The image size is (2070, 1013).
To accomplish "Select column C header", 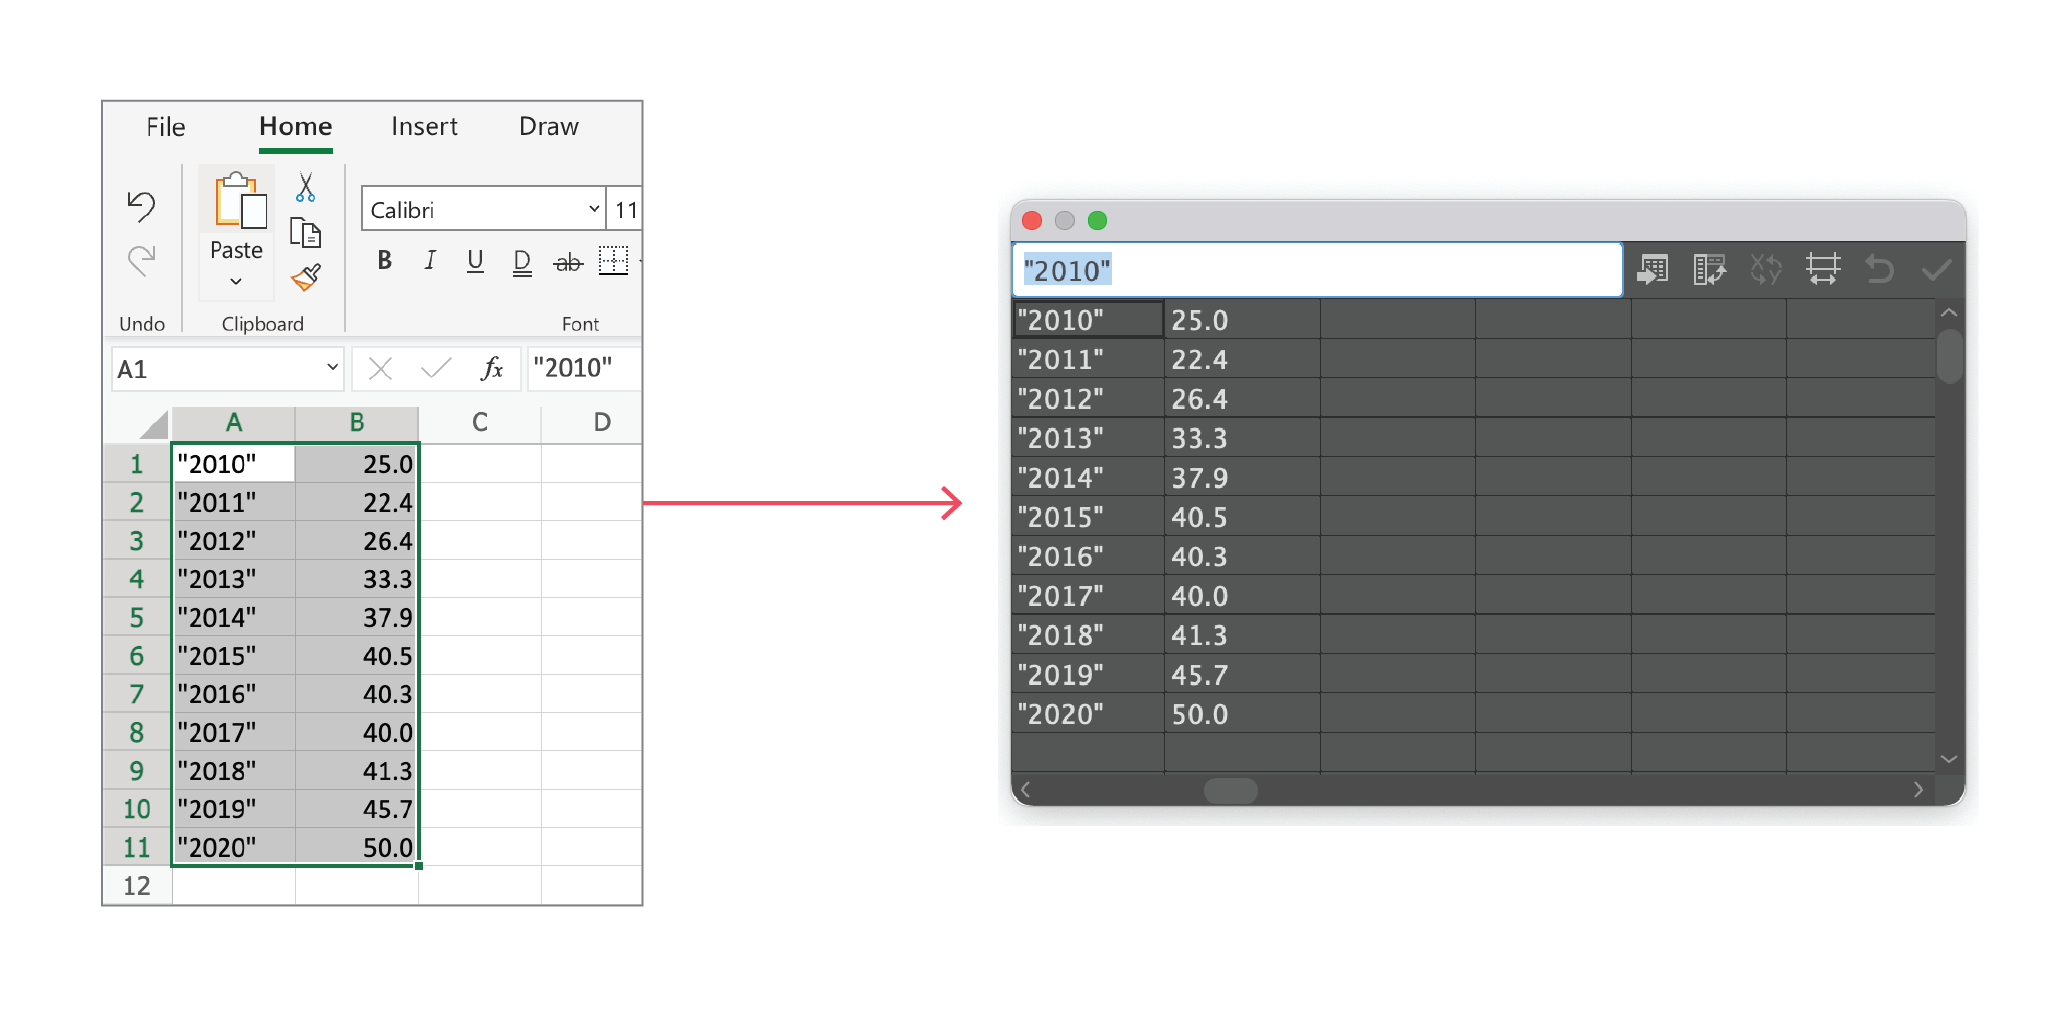I will pos(480,423).
